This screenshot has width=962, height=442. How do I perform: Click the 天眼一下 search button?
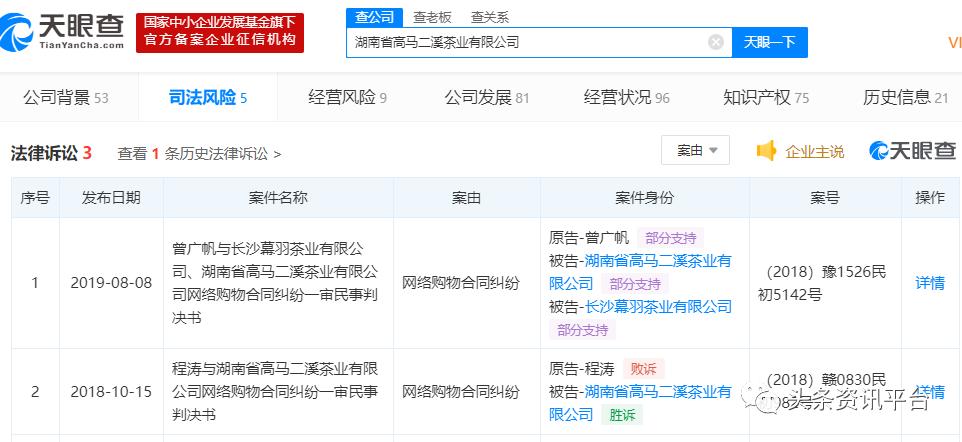[770, 42]
